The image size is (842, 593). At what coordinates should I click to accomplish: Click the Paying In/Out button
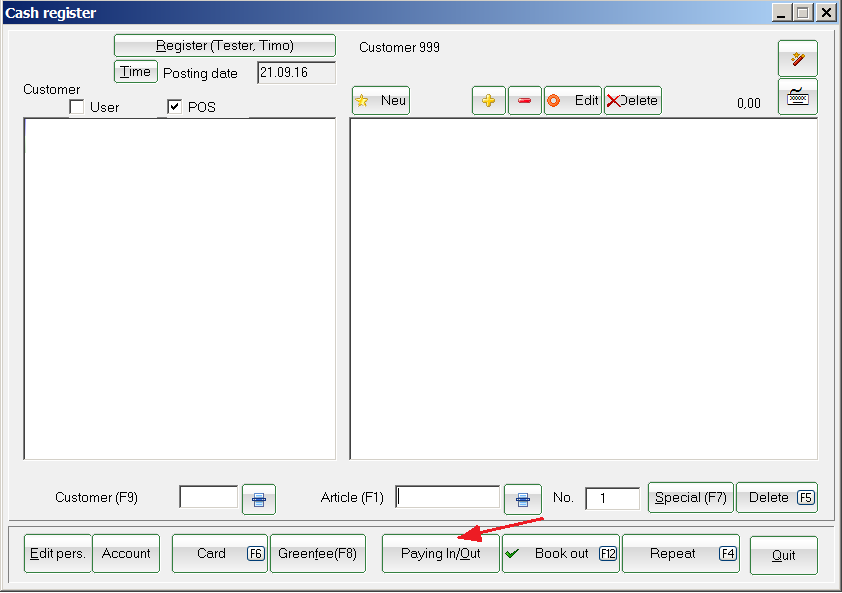click(441, 553)
